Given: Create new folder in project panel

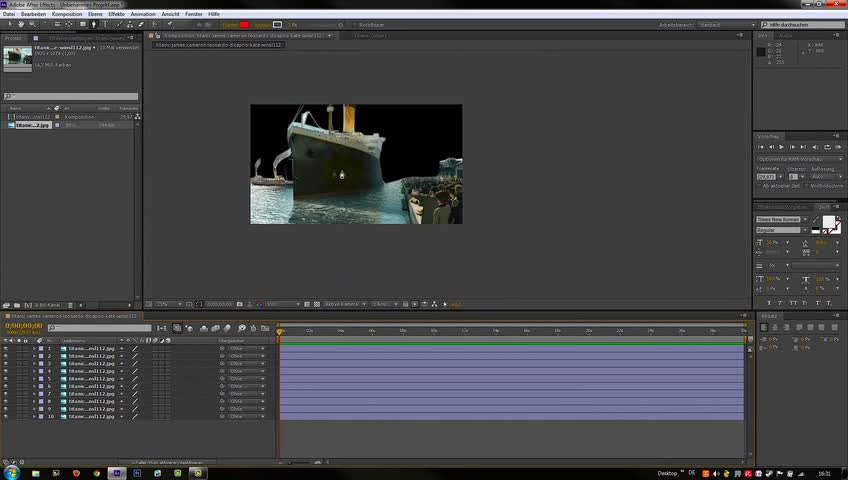Looking at the screenshot, I should coord(19,304).
